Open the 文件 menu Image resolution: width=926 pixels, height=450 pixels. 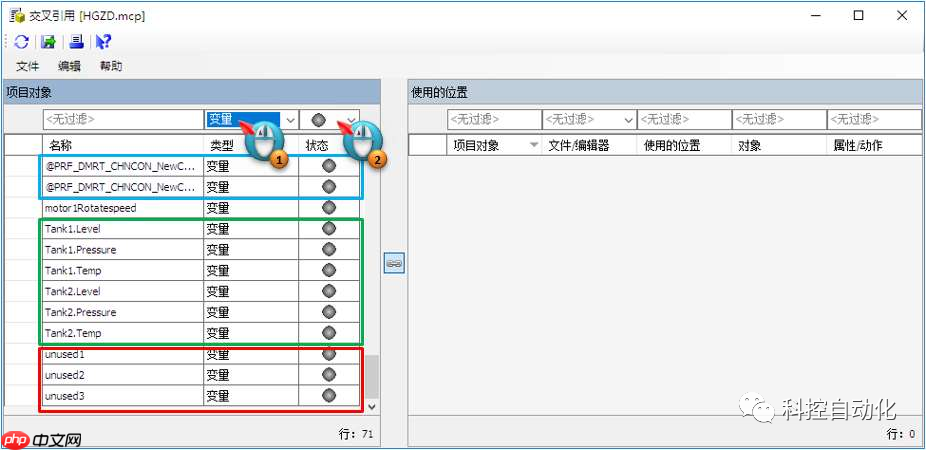(x=27, y=66)
